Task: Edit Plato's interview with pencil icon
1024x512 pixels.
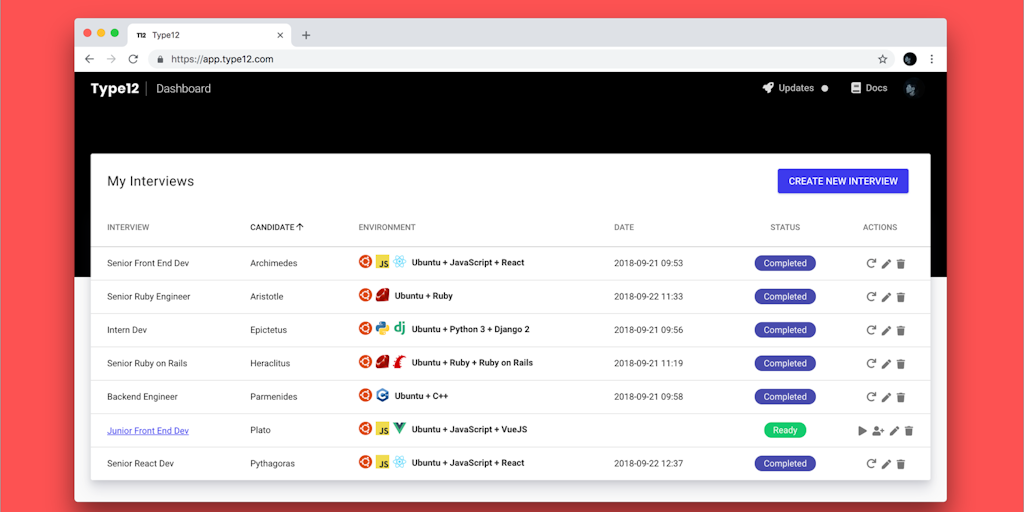Action: (x=895, y=430)
